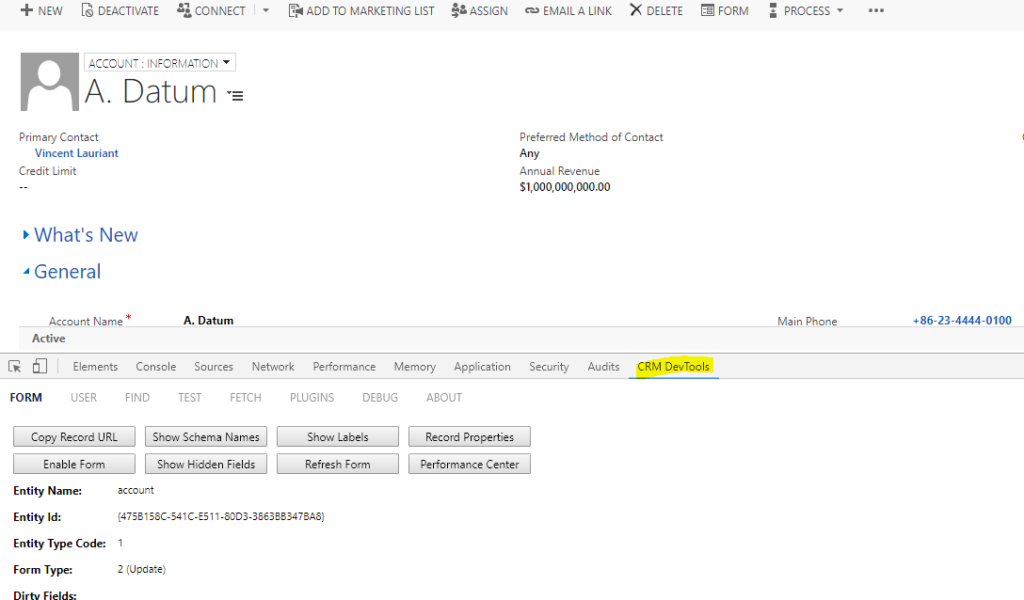The height and width of the screenshot is (600, 1024).
Task: Switch to the Network DevTools tab
Action: click(273, 367)
